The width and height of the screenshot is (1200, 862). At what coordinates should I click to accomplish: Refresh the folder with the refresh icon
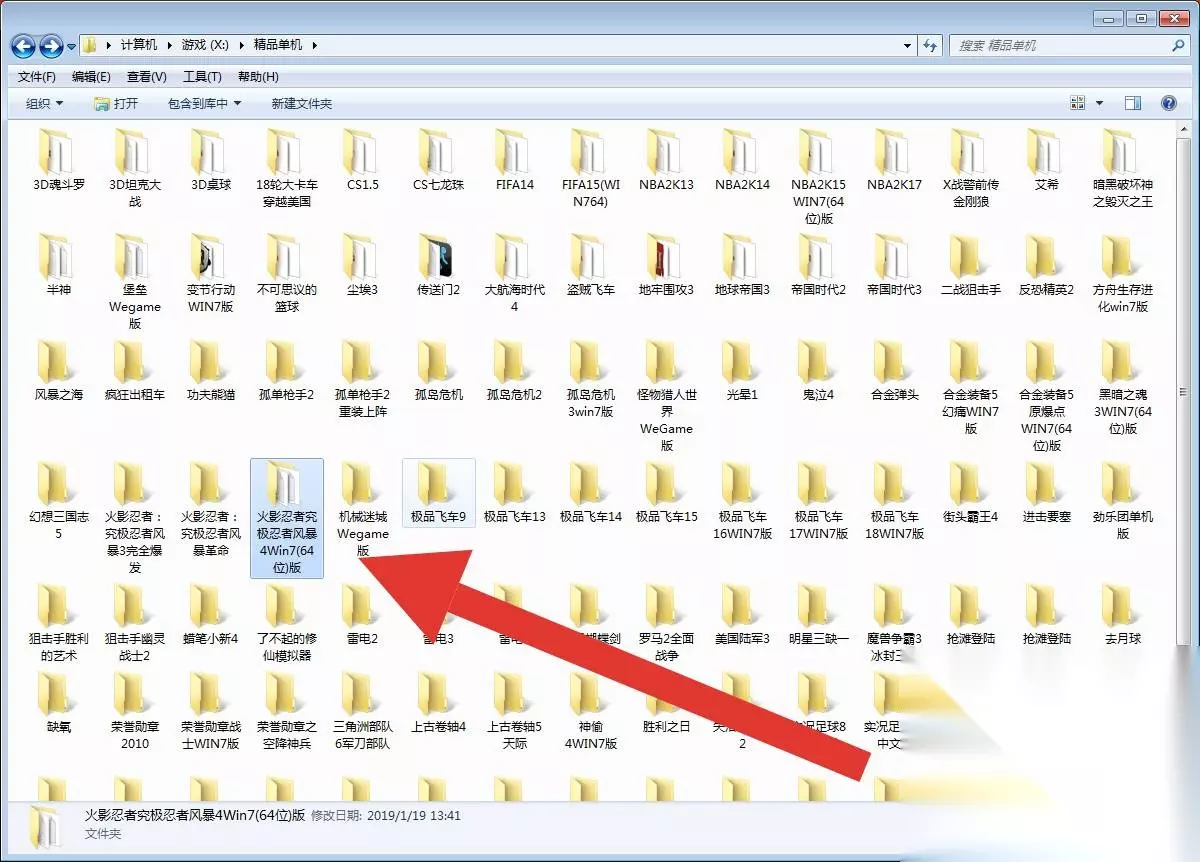pyautogui.click(x=930, y=46)
